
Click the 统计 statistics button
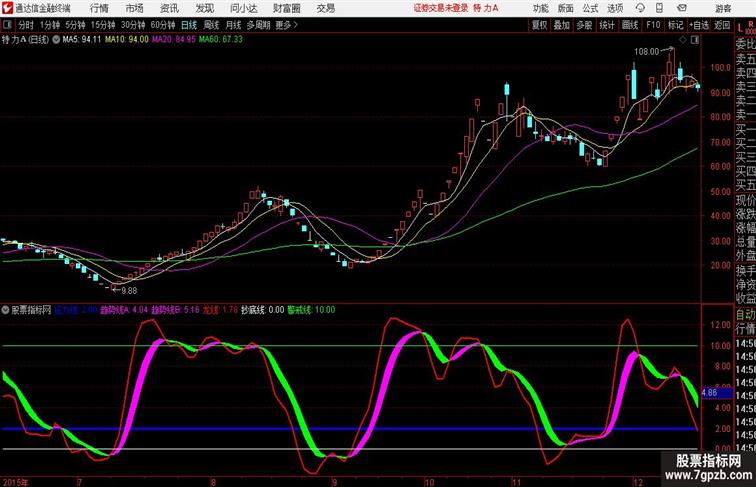tap(607, 25)
